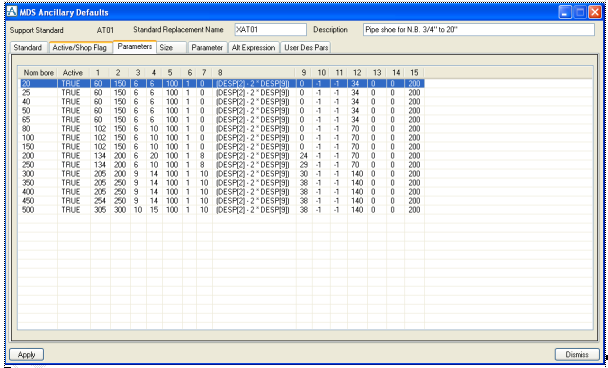Select the row with Nom bore 450

tap(222, 201)
